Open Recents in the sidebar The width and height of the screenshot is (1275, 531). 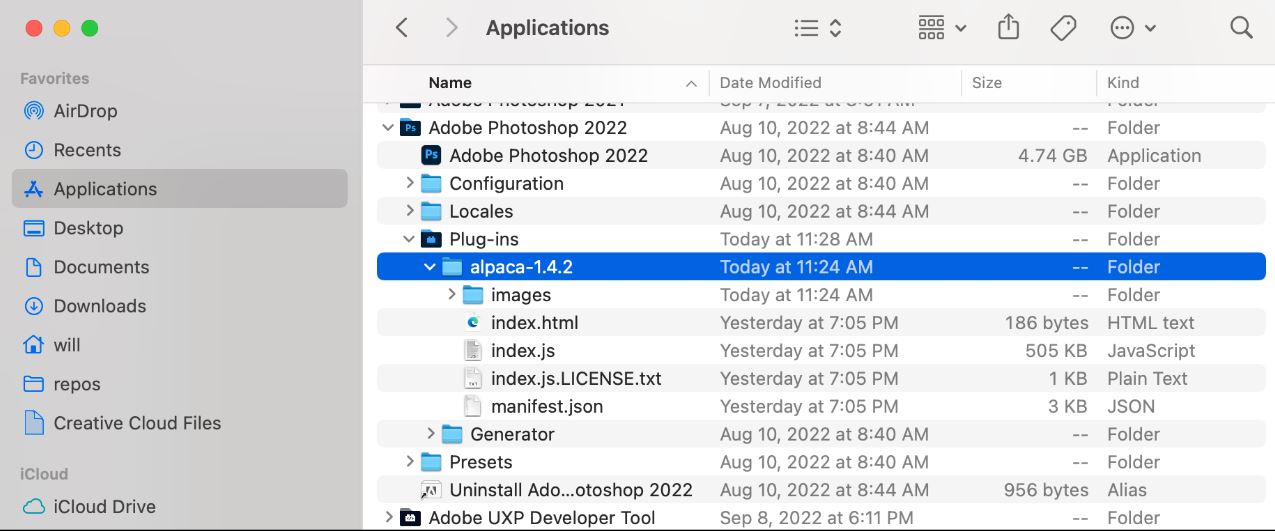pos(179,150)
